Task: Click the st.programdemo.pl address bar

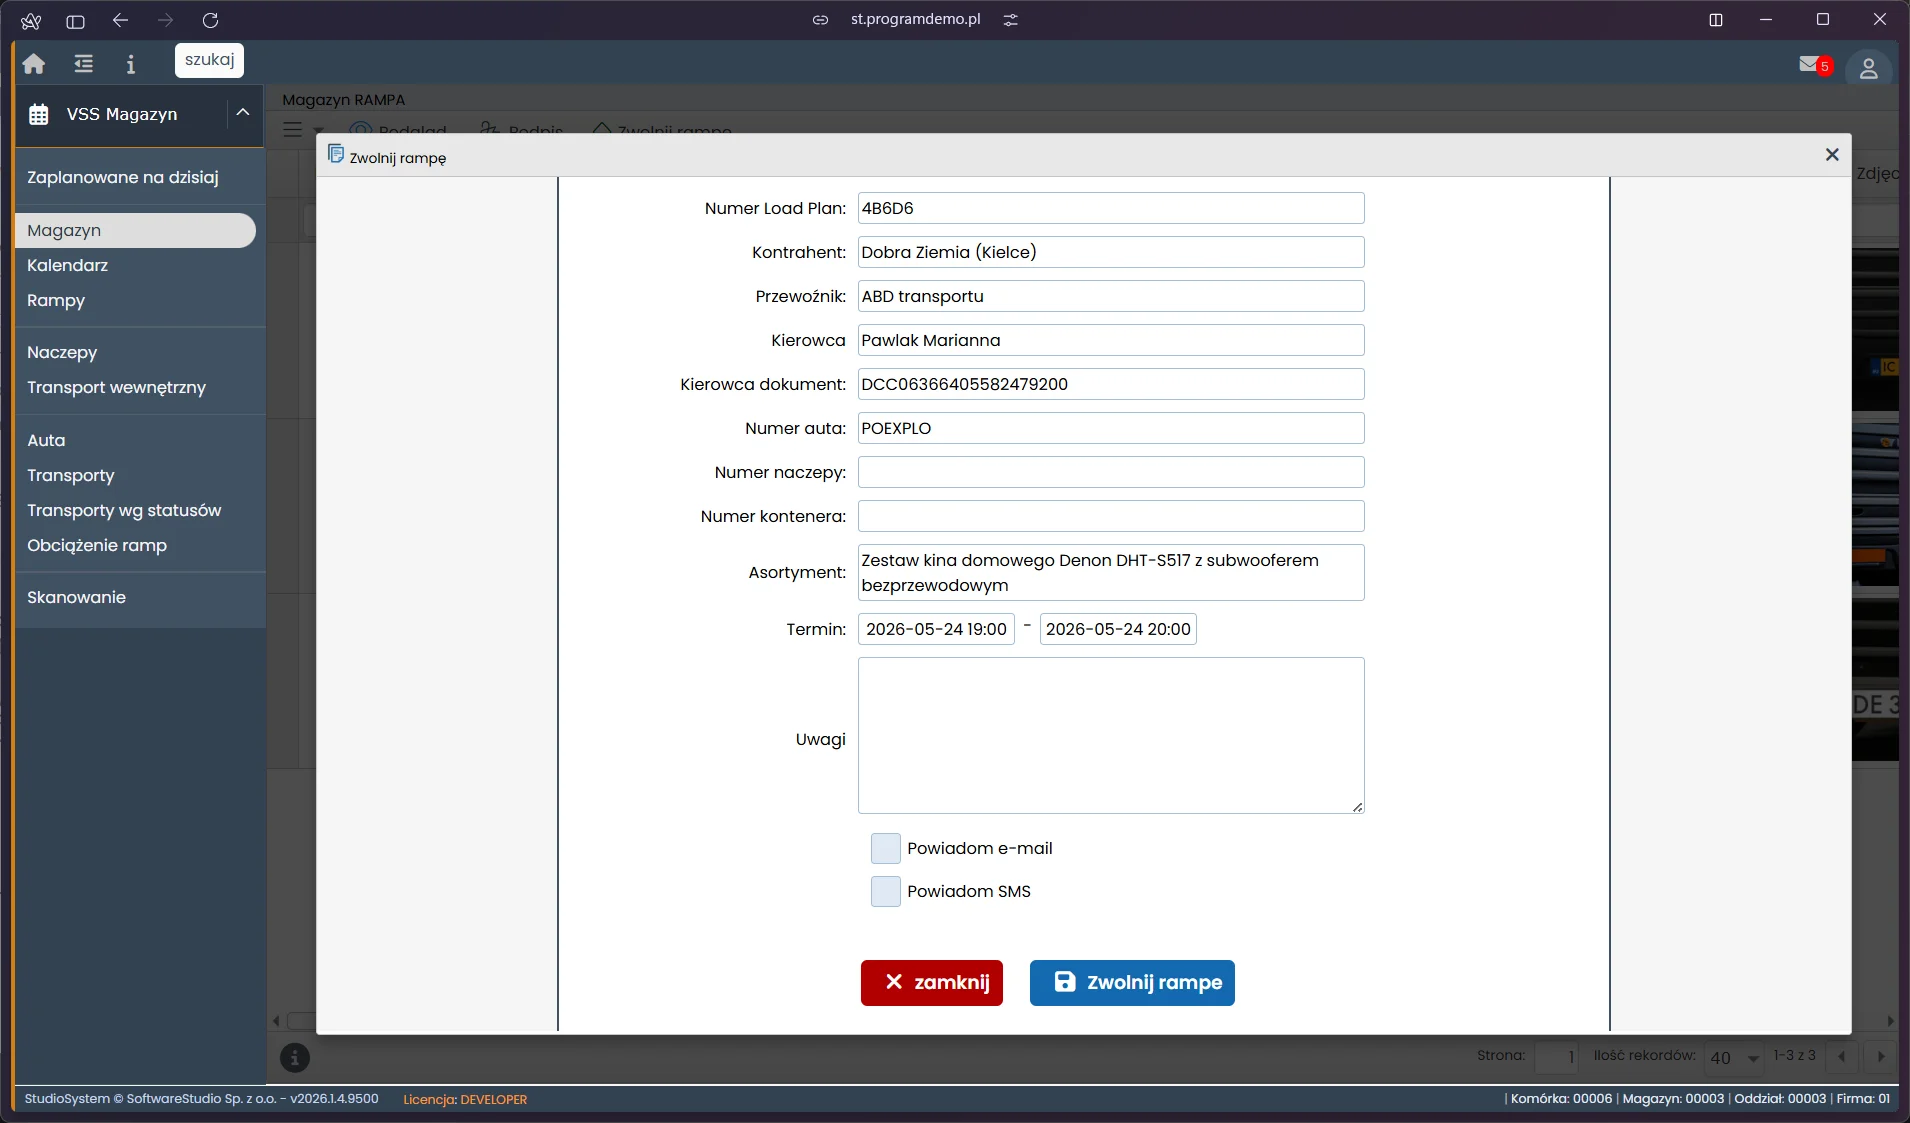Action: [x=915, y=19]
